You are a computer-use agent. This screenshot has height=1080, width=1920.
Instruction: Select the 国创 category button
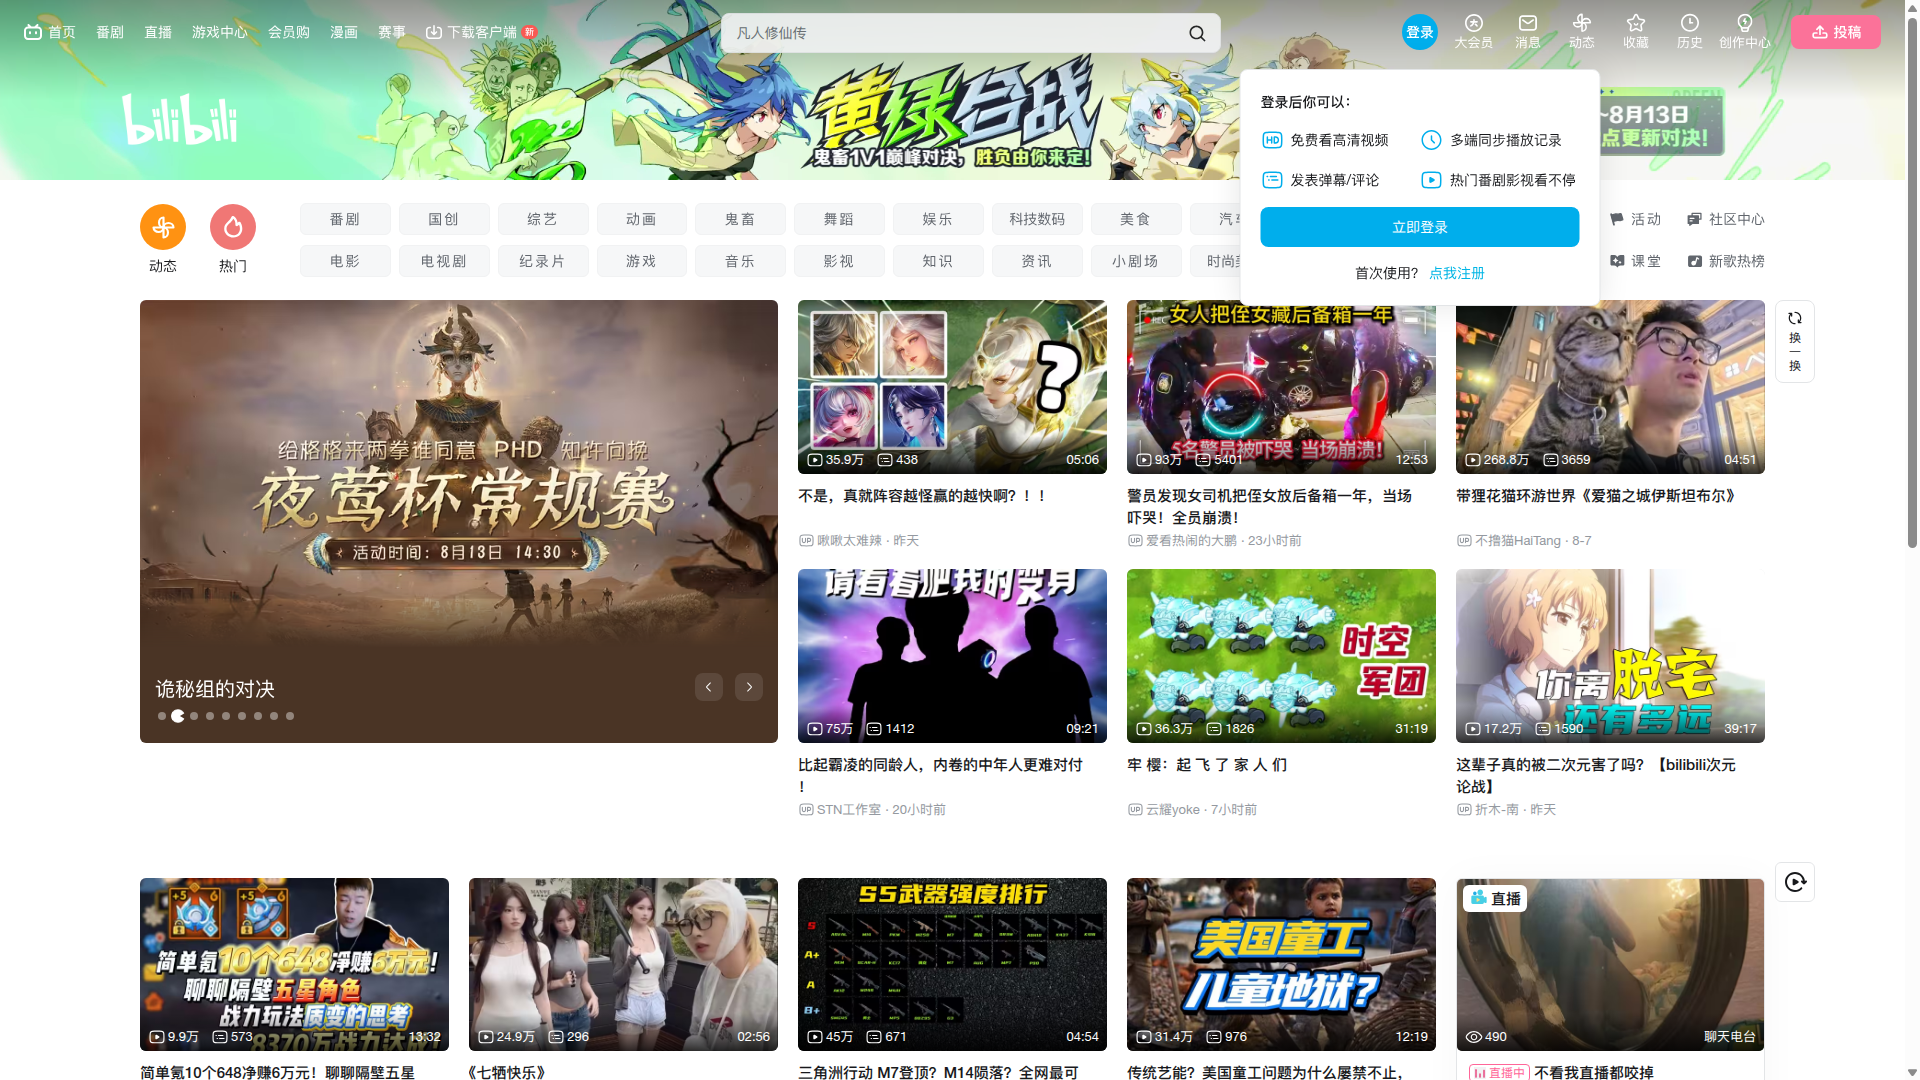(444, 219)
